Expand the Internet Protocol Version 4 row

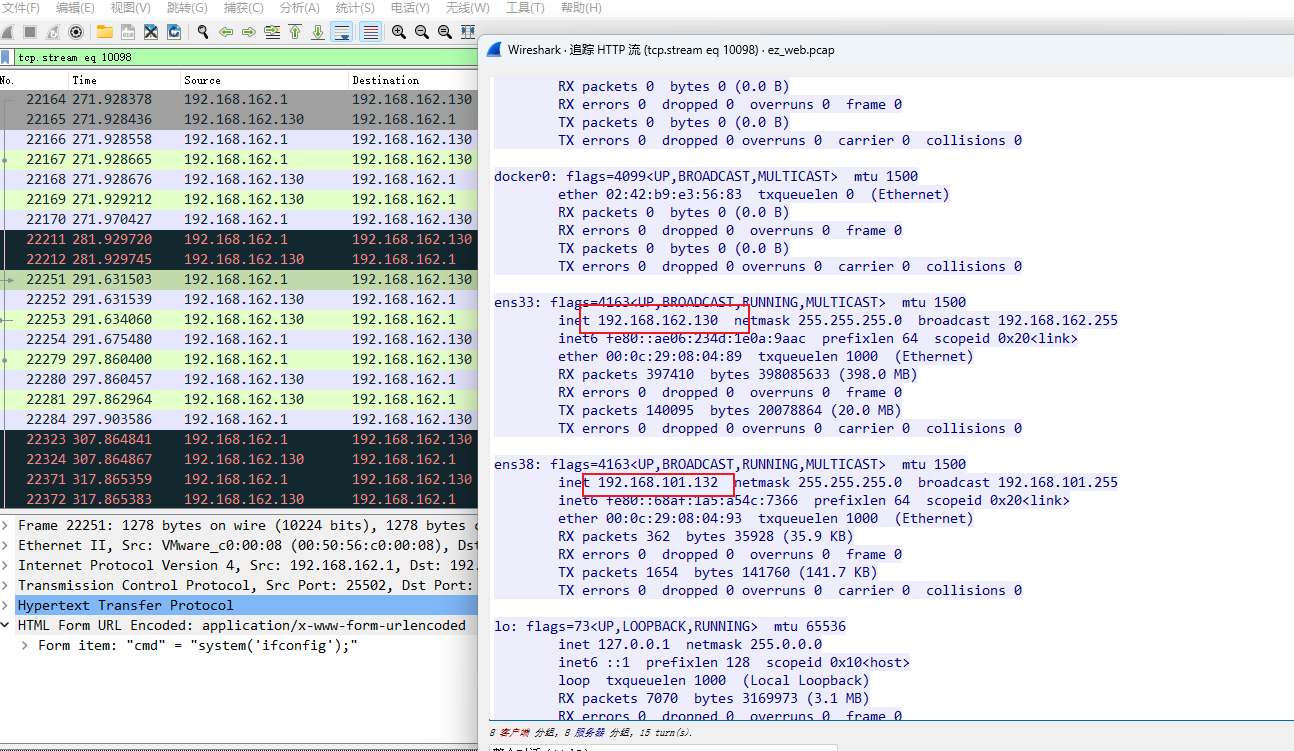pos(6,565)
